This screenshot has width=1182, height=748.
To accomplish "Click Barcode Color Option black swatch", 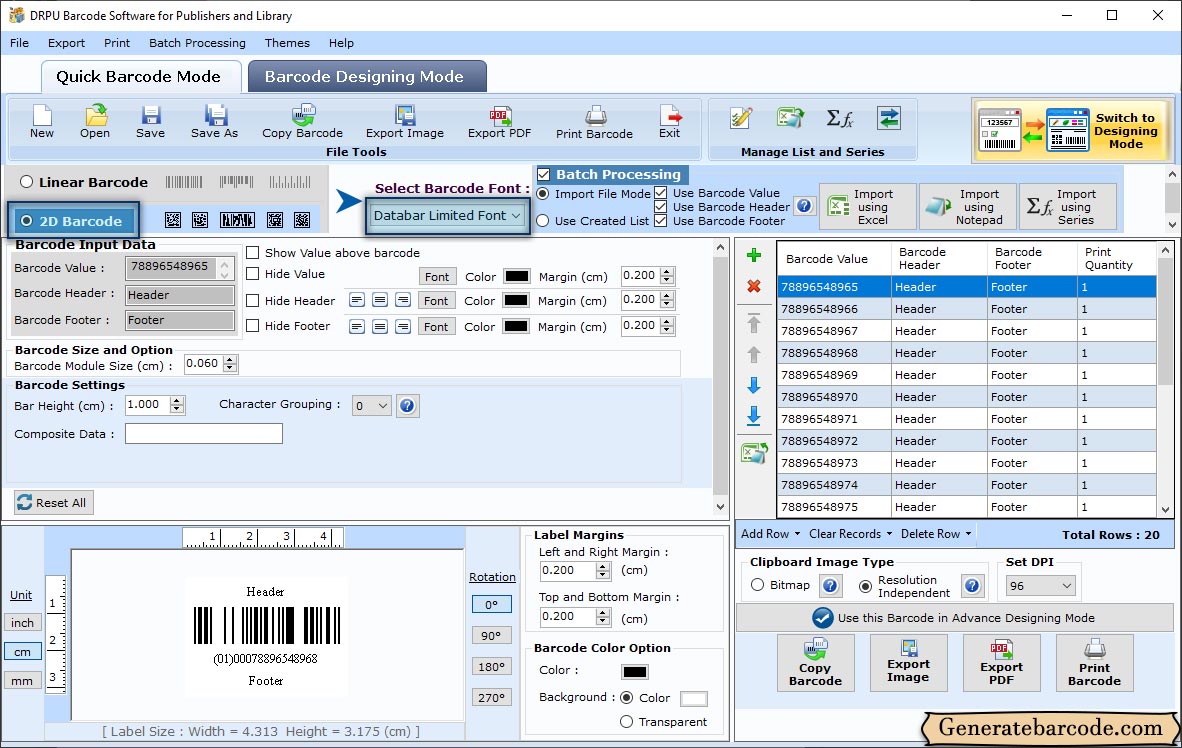I will point(635,672).
